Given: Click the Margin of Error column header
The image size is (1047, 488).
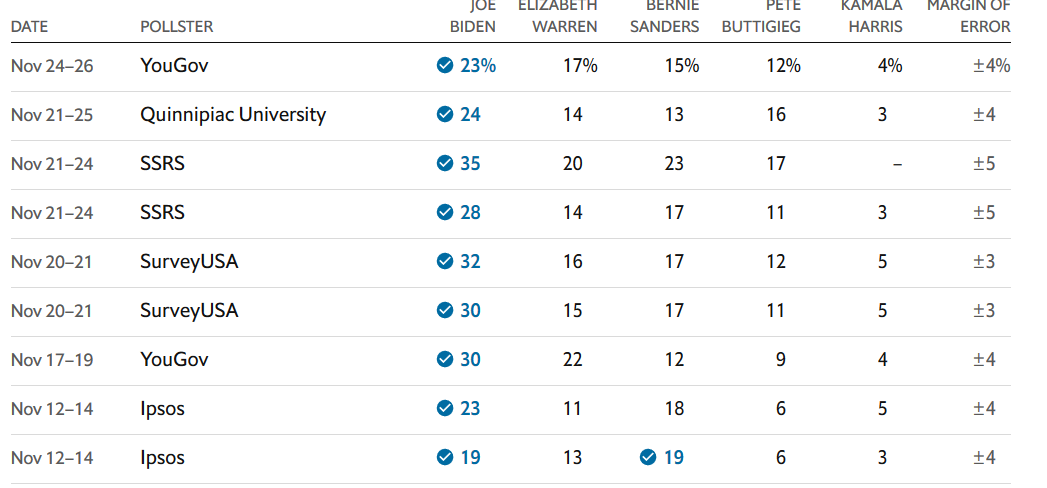Looking at the screenshot, I should click(968, 16).
